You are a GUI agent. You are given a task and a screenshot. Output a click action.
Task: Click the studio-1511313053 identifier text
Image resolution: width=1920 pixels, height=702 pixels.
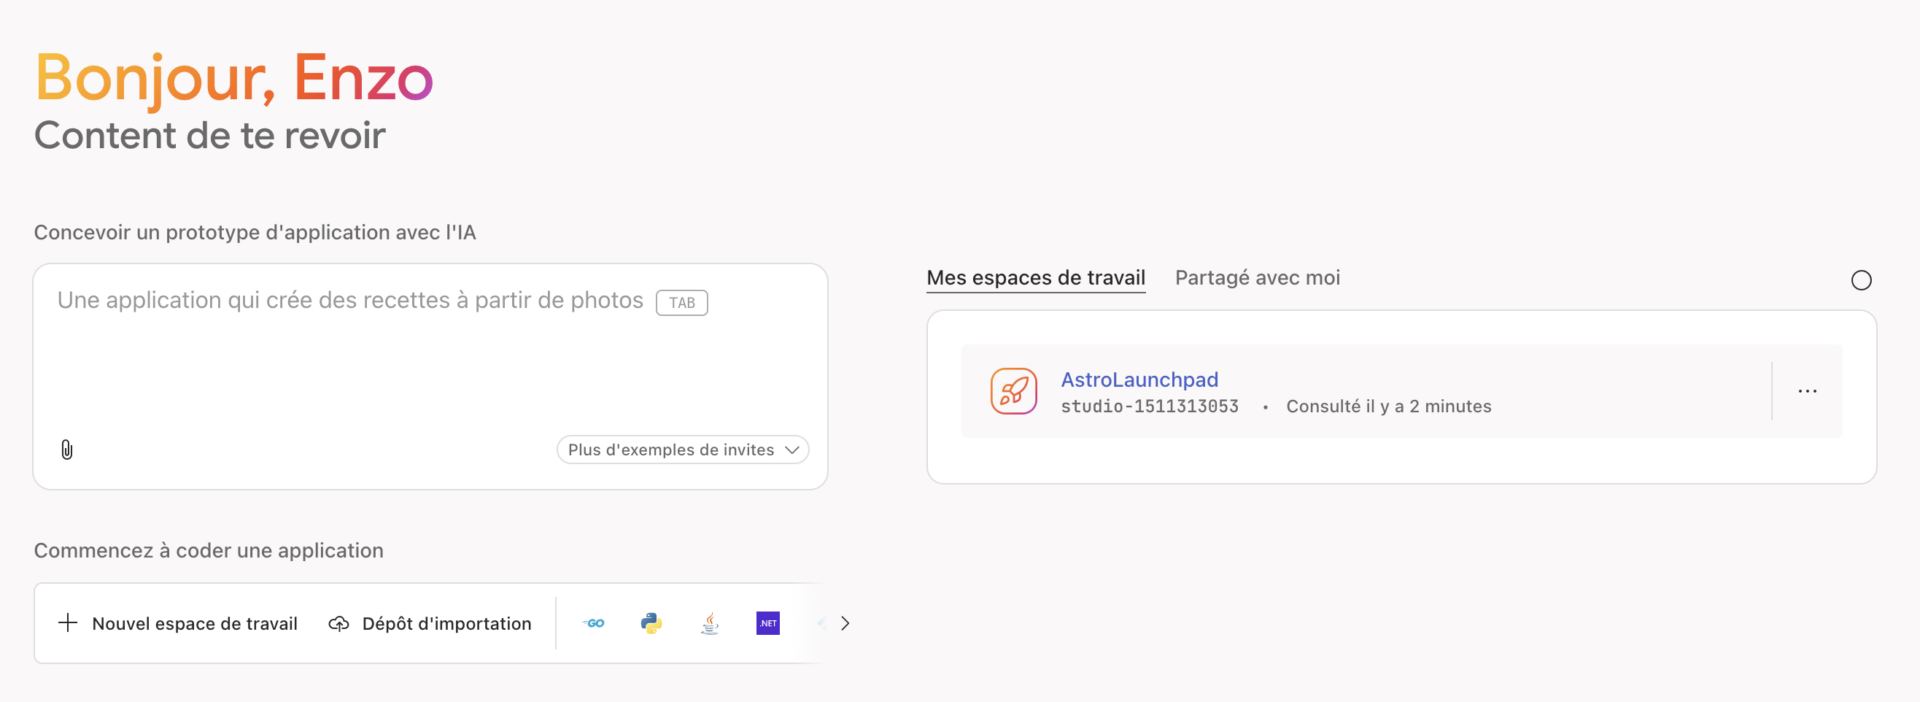coord(1149,406)
